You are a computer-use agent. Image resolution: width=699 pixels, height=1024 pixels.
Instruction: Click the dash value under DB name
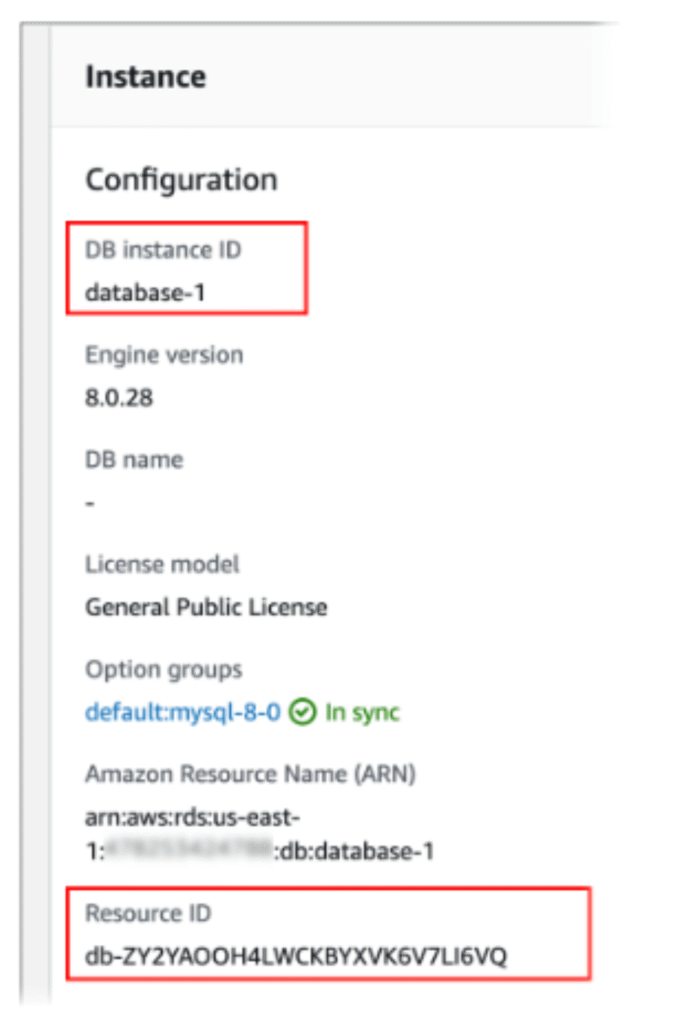pos(90,503)
